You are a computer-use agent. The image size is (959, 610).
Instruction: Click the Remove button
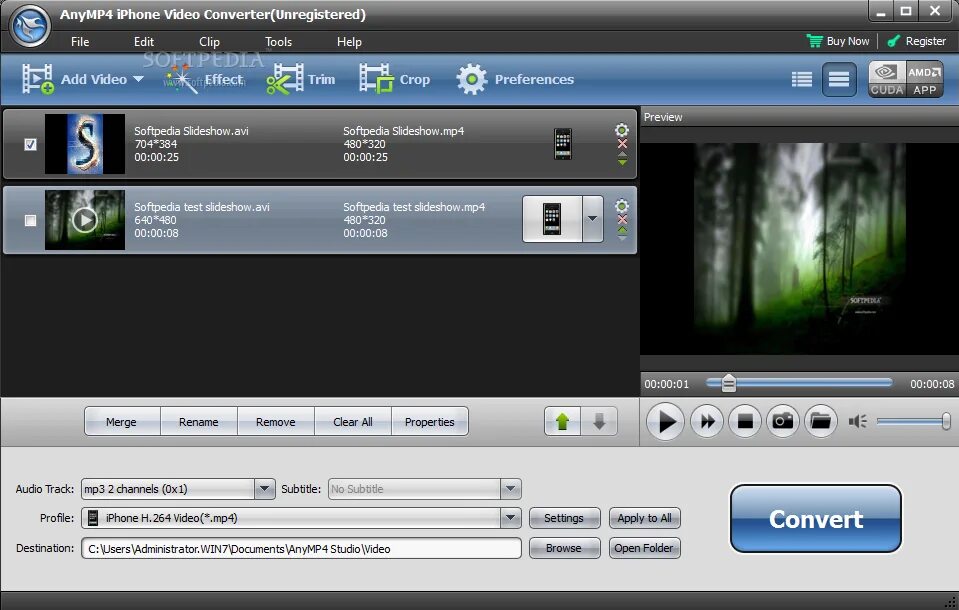click(x=276, y=422)
